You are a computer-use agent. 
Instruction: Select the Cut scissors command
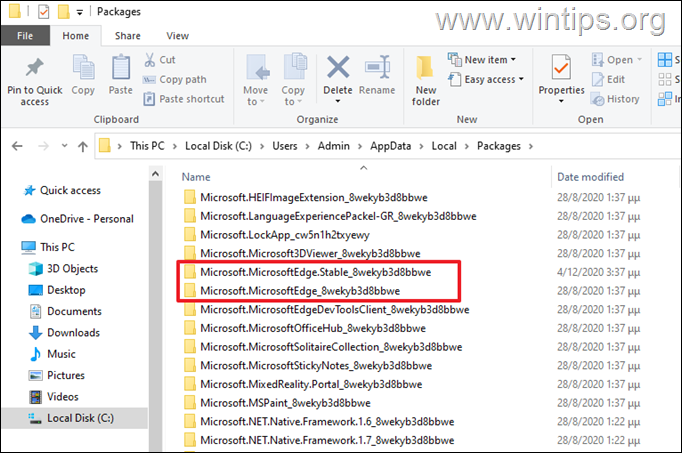coord(159,60)
